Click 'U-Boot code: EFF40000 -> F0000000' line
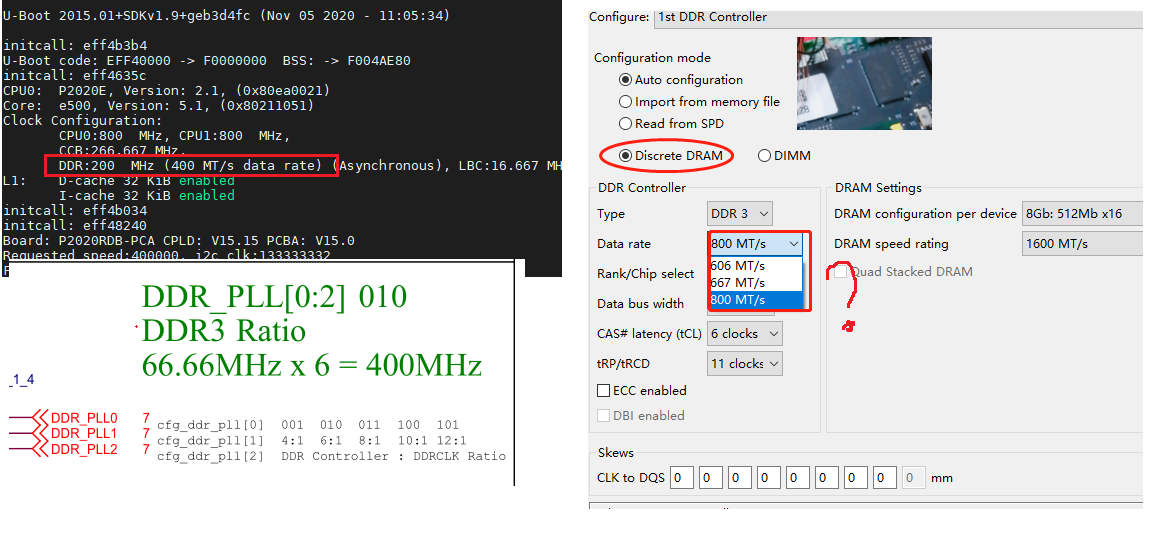This screenshot has width=1160, height=534. (x=206, y=61)
